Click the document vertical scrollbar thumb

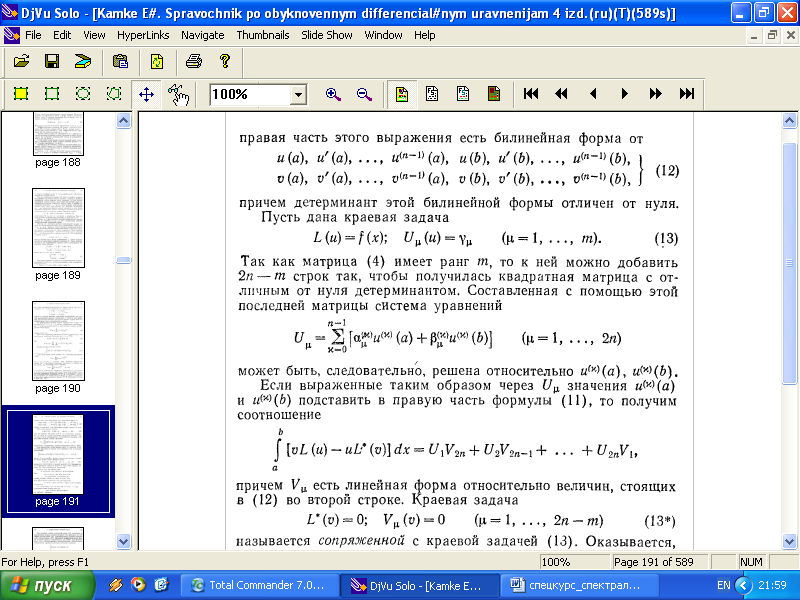[x=789, y=263]
